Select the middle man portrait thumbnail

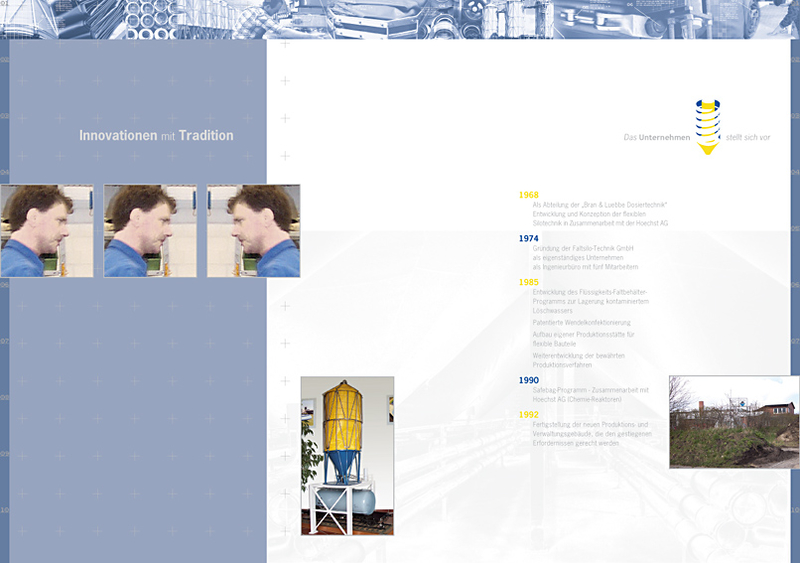tap(150, 231)
